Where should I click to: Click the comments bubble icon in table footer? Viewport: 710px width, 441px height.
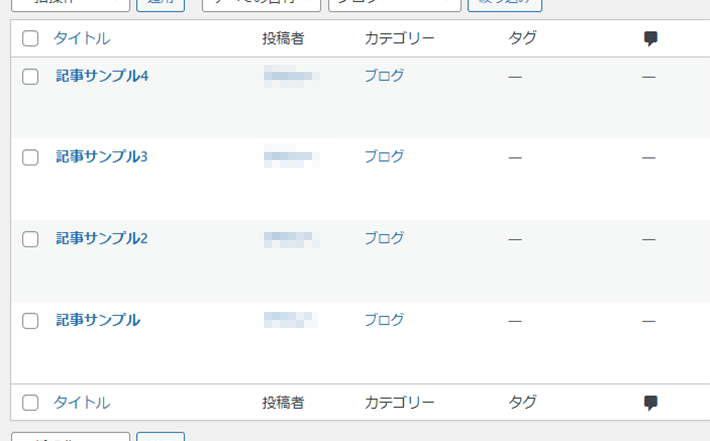[651, 403]
